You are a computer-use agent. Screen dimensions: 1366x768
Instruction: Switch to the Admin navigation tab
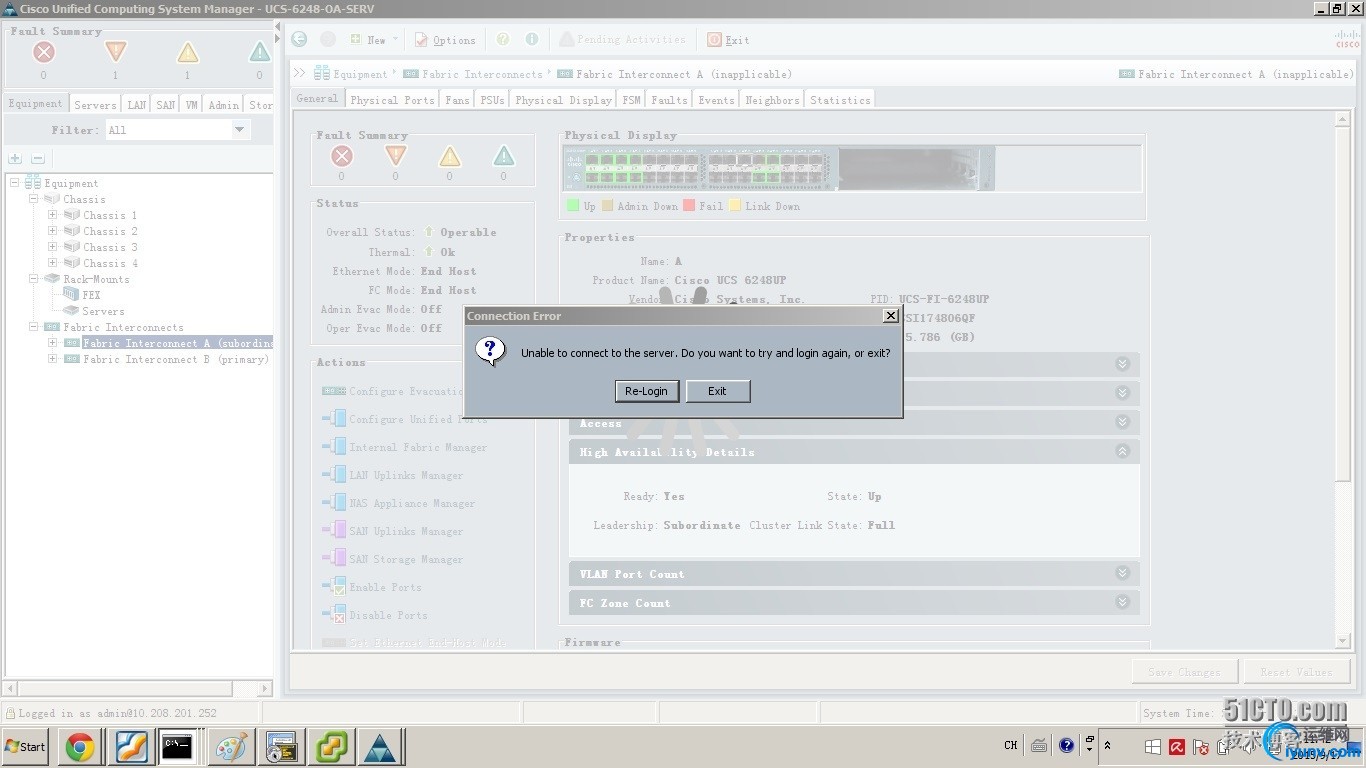pyautogui.click(x=223, y=104)
